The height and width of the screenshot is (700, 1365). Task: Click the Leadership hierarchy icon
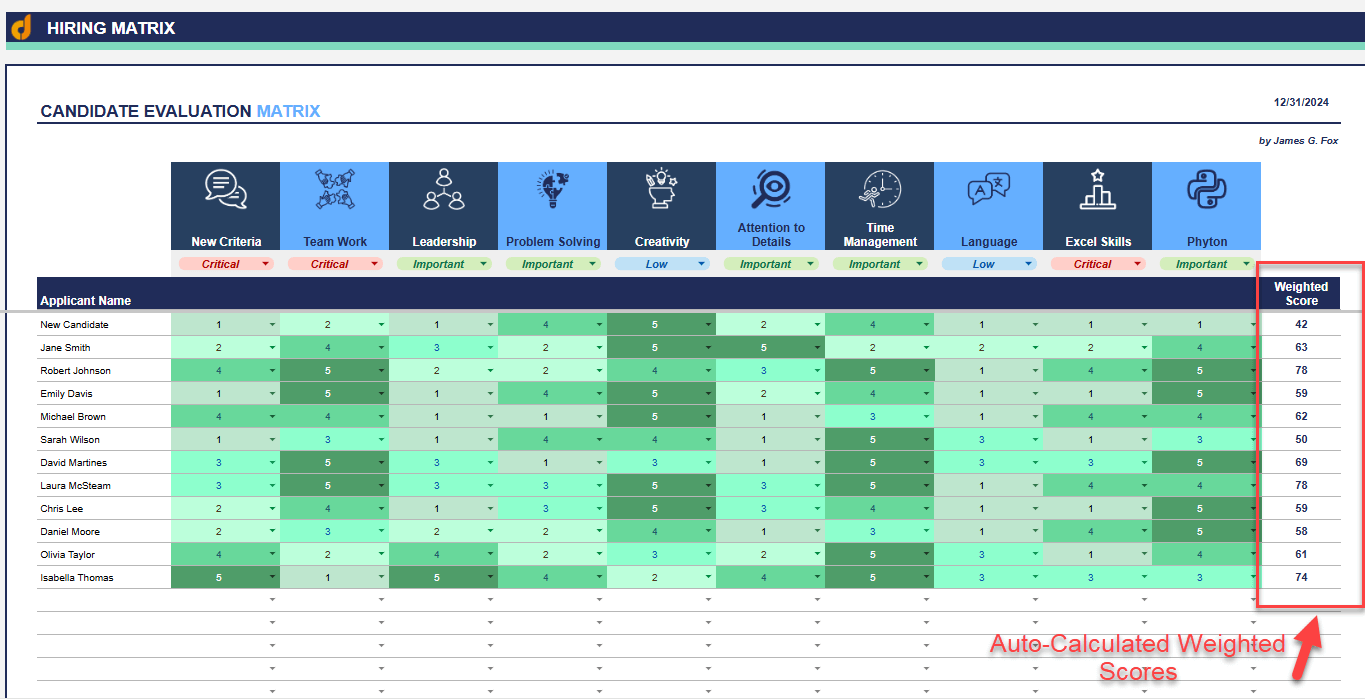[443, 190]
